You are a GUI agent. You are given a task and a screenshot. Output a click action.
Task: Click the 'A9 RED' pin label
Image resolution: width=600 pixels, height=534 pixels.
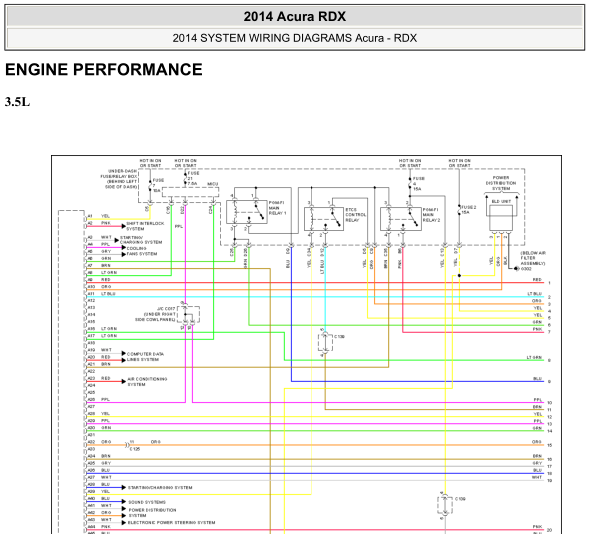coord(99,280)
